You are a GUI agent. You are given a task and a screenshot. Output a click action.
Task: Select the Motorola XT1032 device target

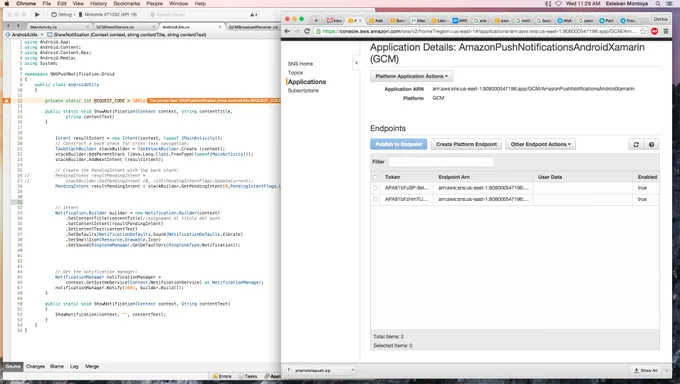[x=108, y=14]
